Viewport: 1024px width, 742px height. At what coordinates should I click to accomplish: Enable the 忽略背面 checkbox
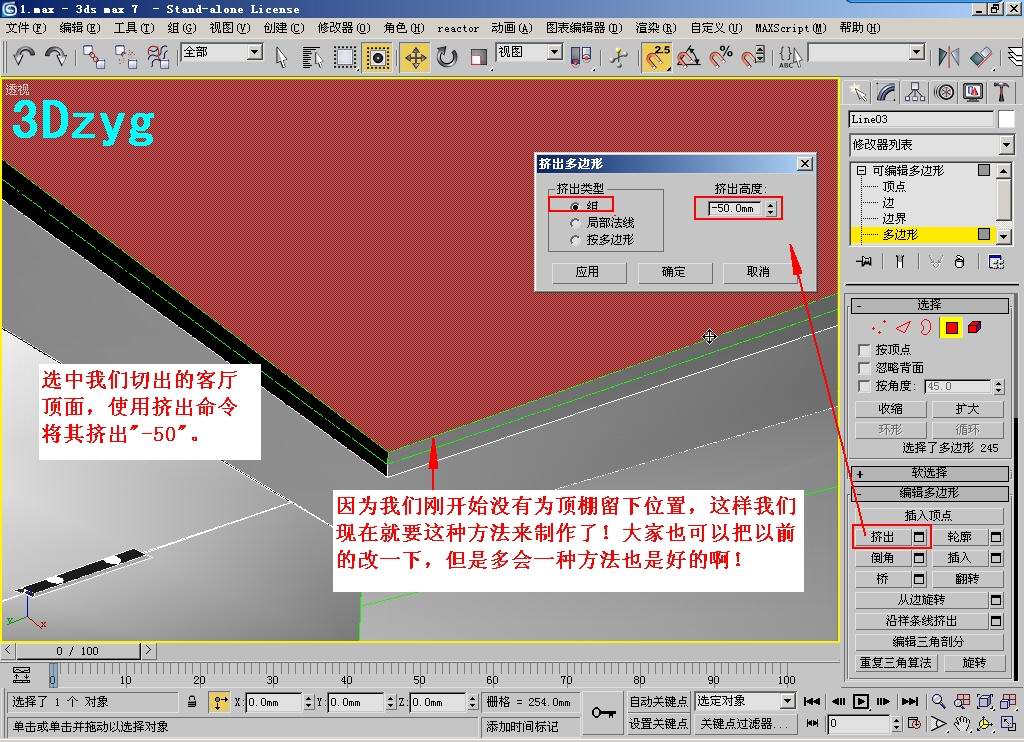864,368
